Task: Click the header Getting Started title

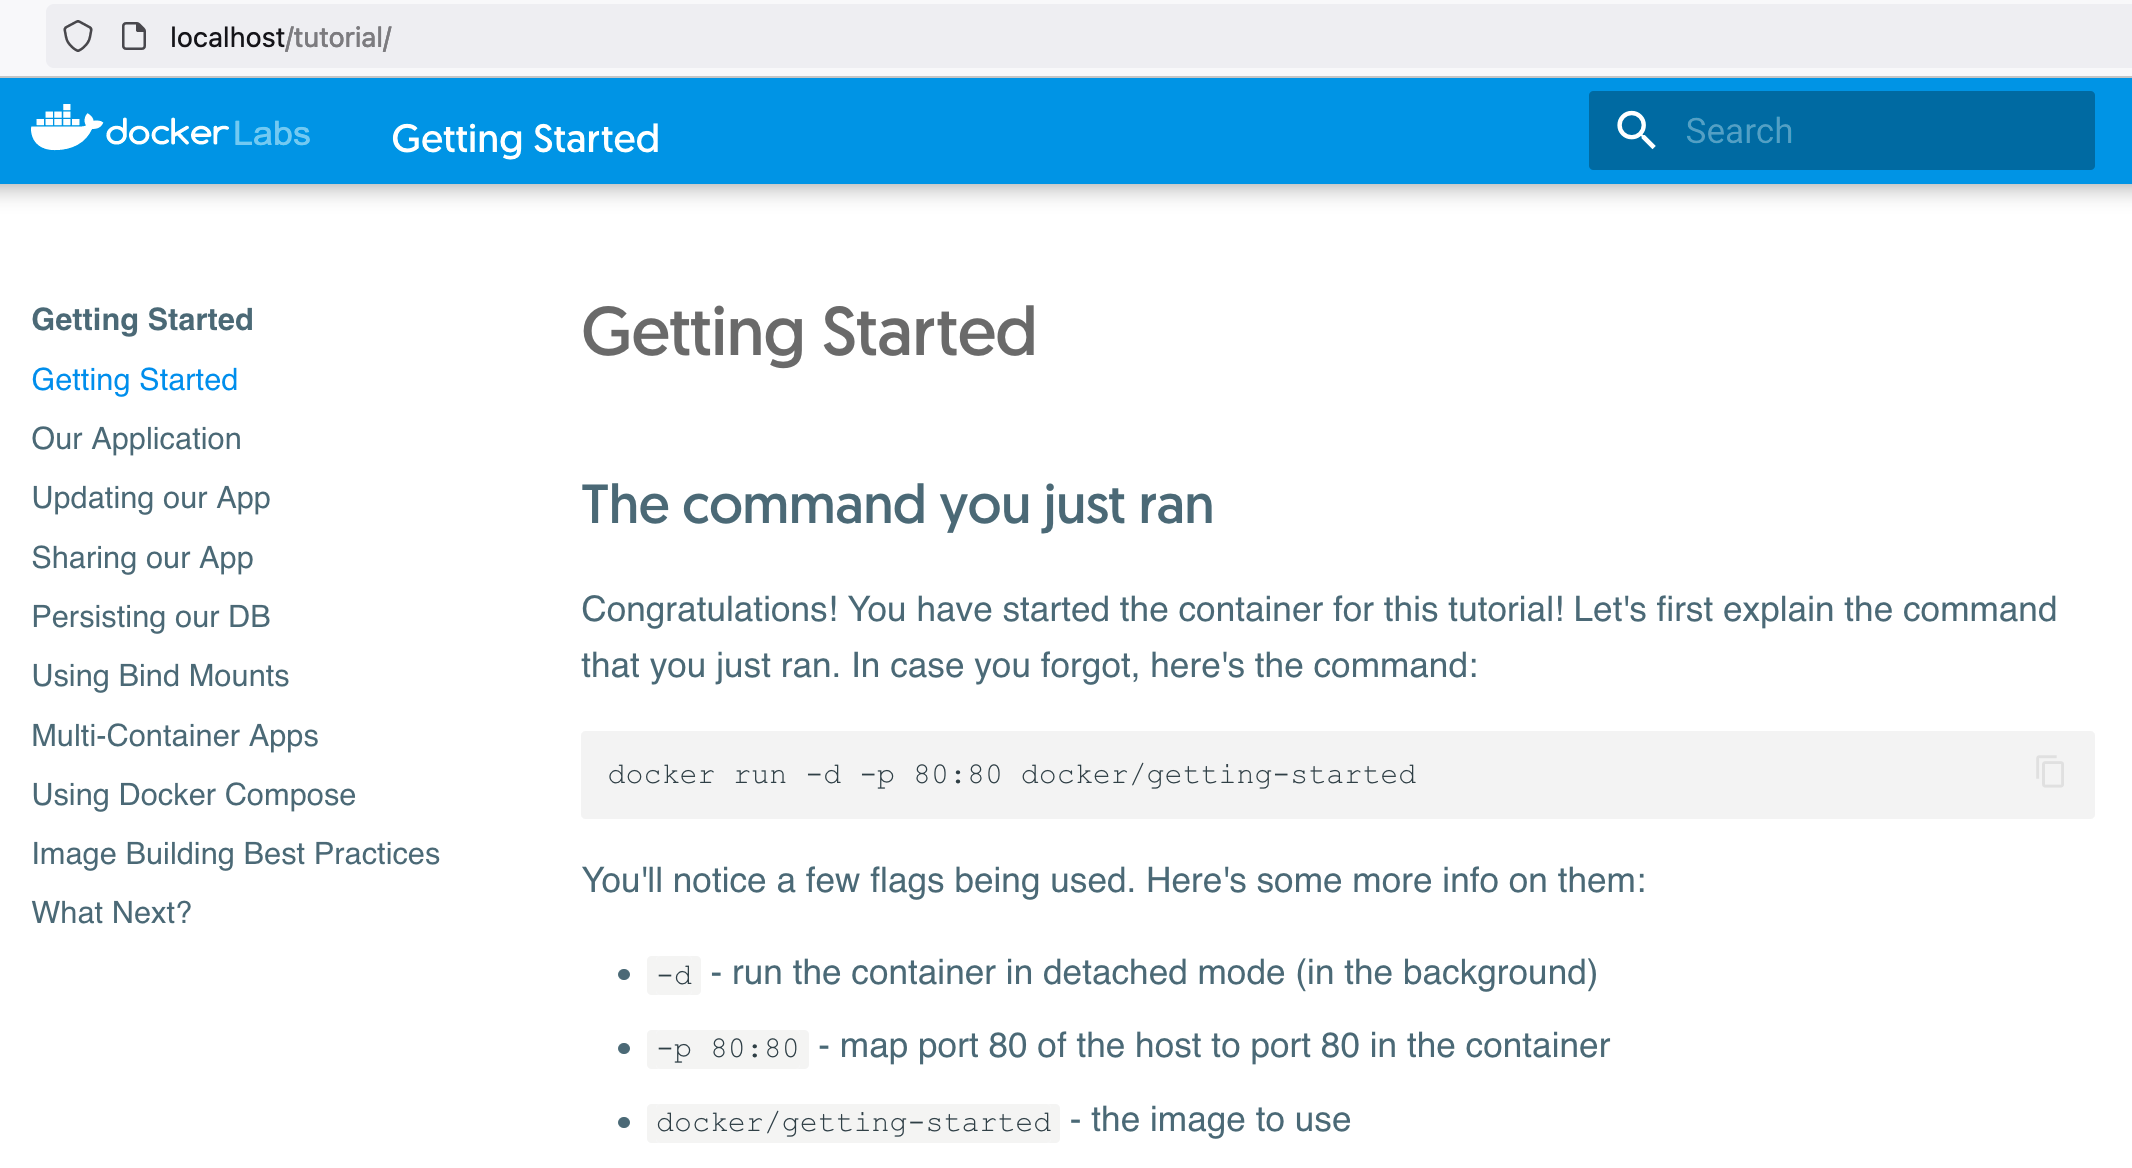Action: coord(526,139)
